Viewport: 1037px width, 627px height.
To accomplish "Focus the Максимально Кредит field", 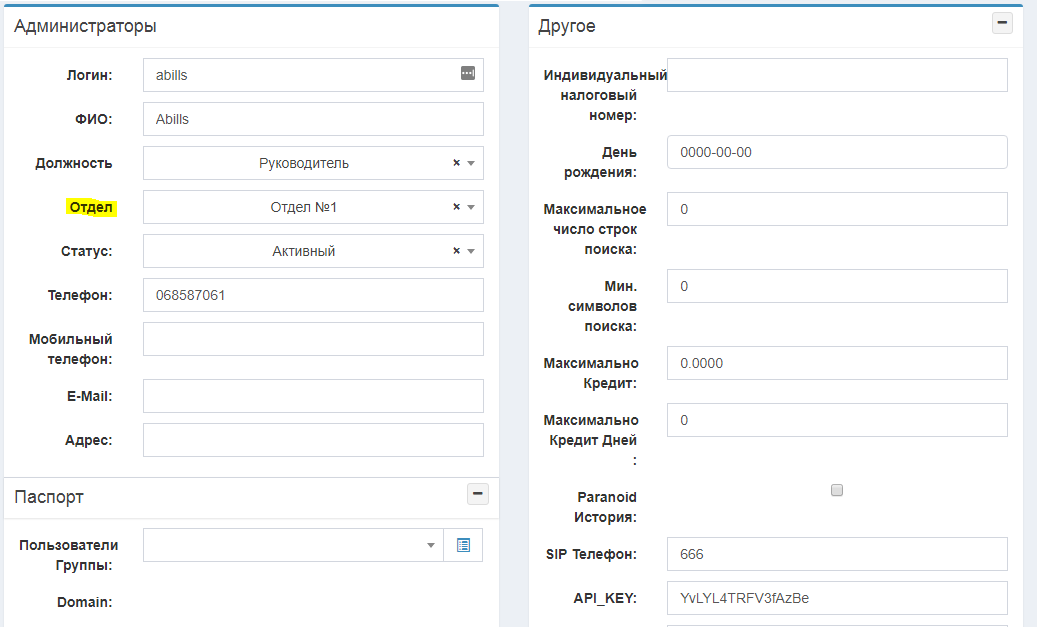I will 837,363.
